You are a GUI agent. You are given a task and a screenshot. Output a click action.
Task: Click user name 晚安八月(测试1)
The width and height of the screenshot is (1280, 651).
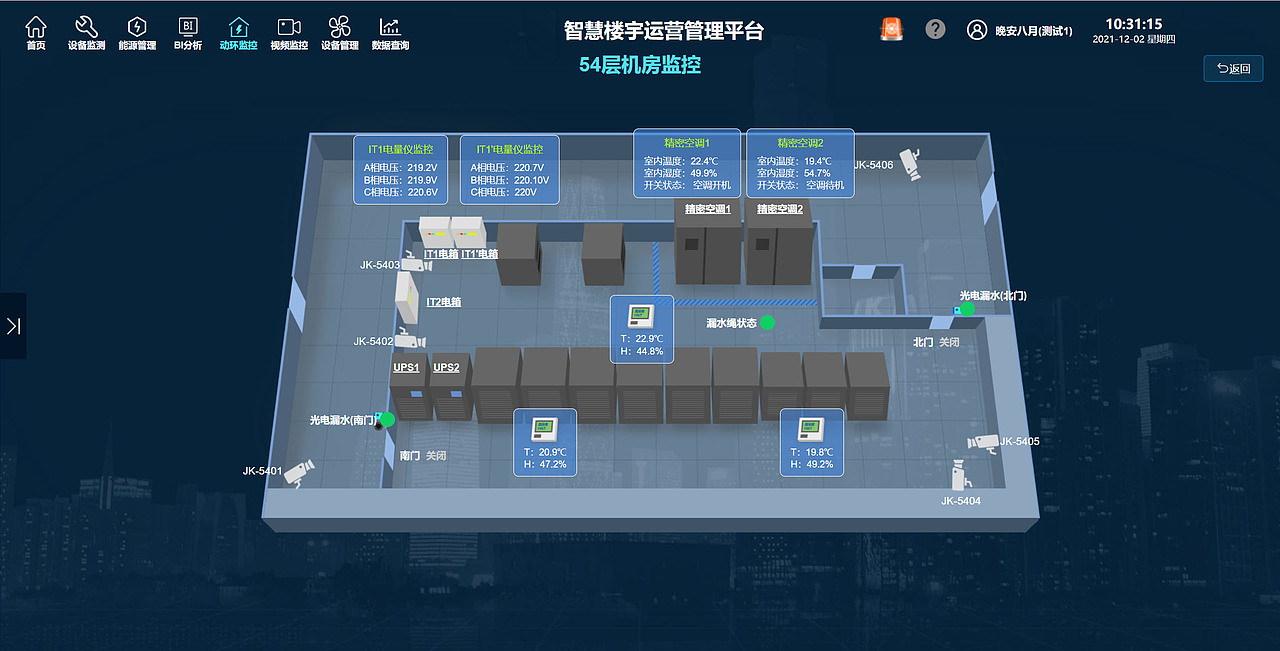point(1034,31)
